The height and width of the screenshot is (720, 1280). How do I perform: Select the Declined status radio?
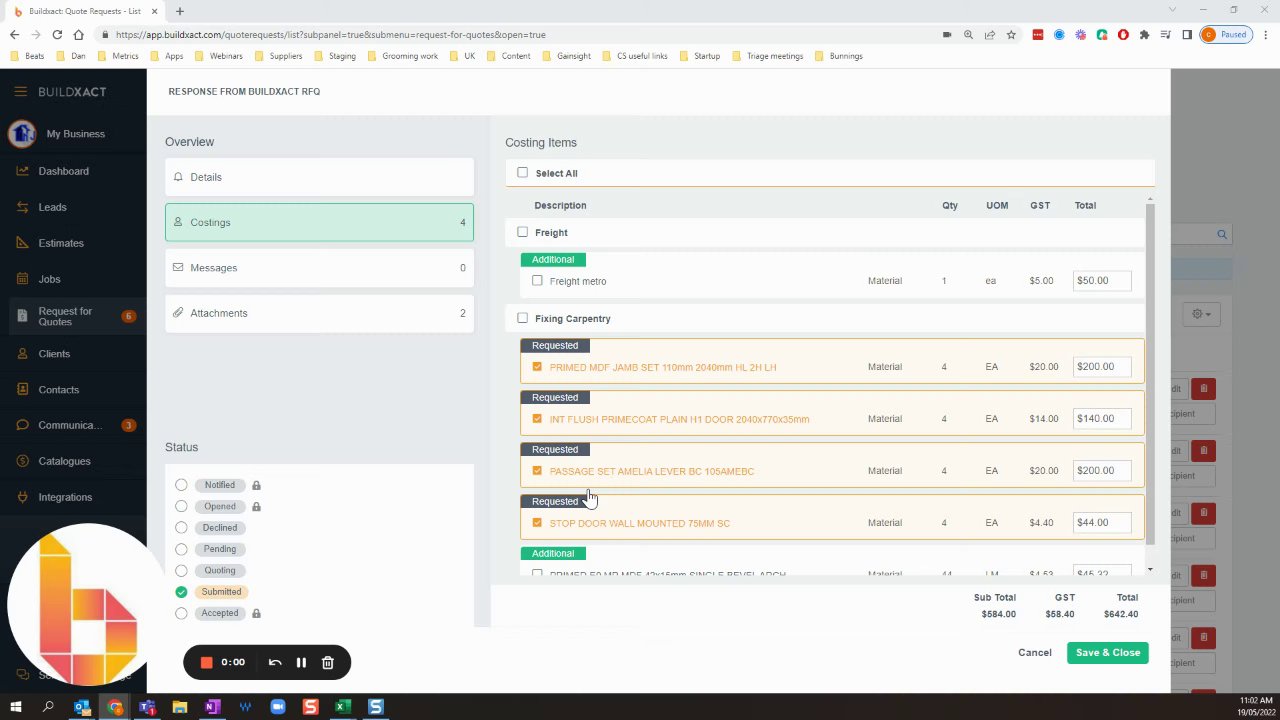click(181, 528)
